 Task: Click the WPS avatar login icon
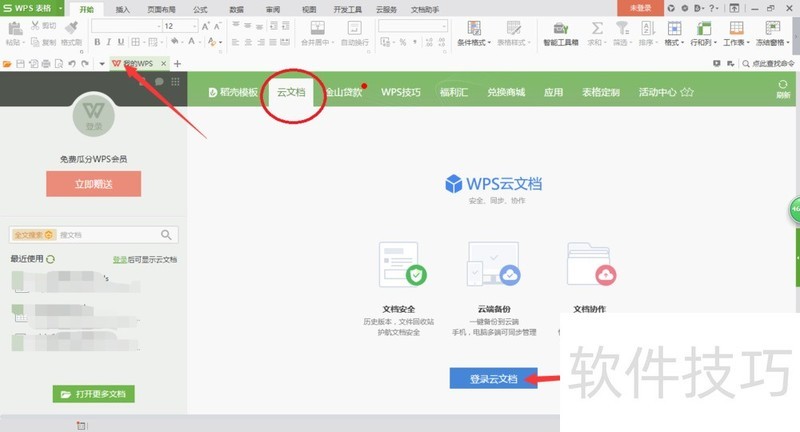(93, 118)
